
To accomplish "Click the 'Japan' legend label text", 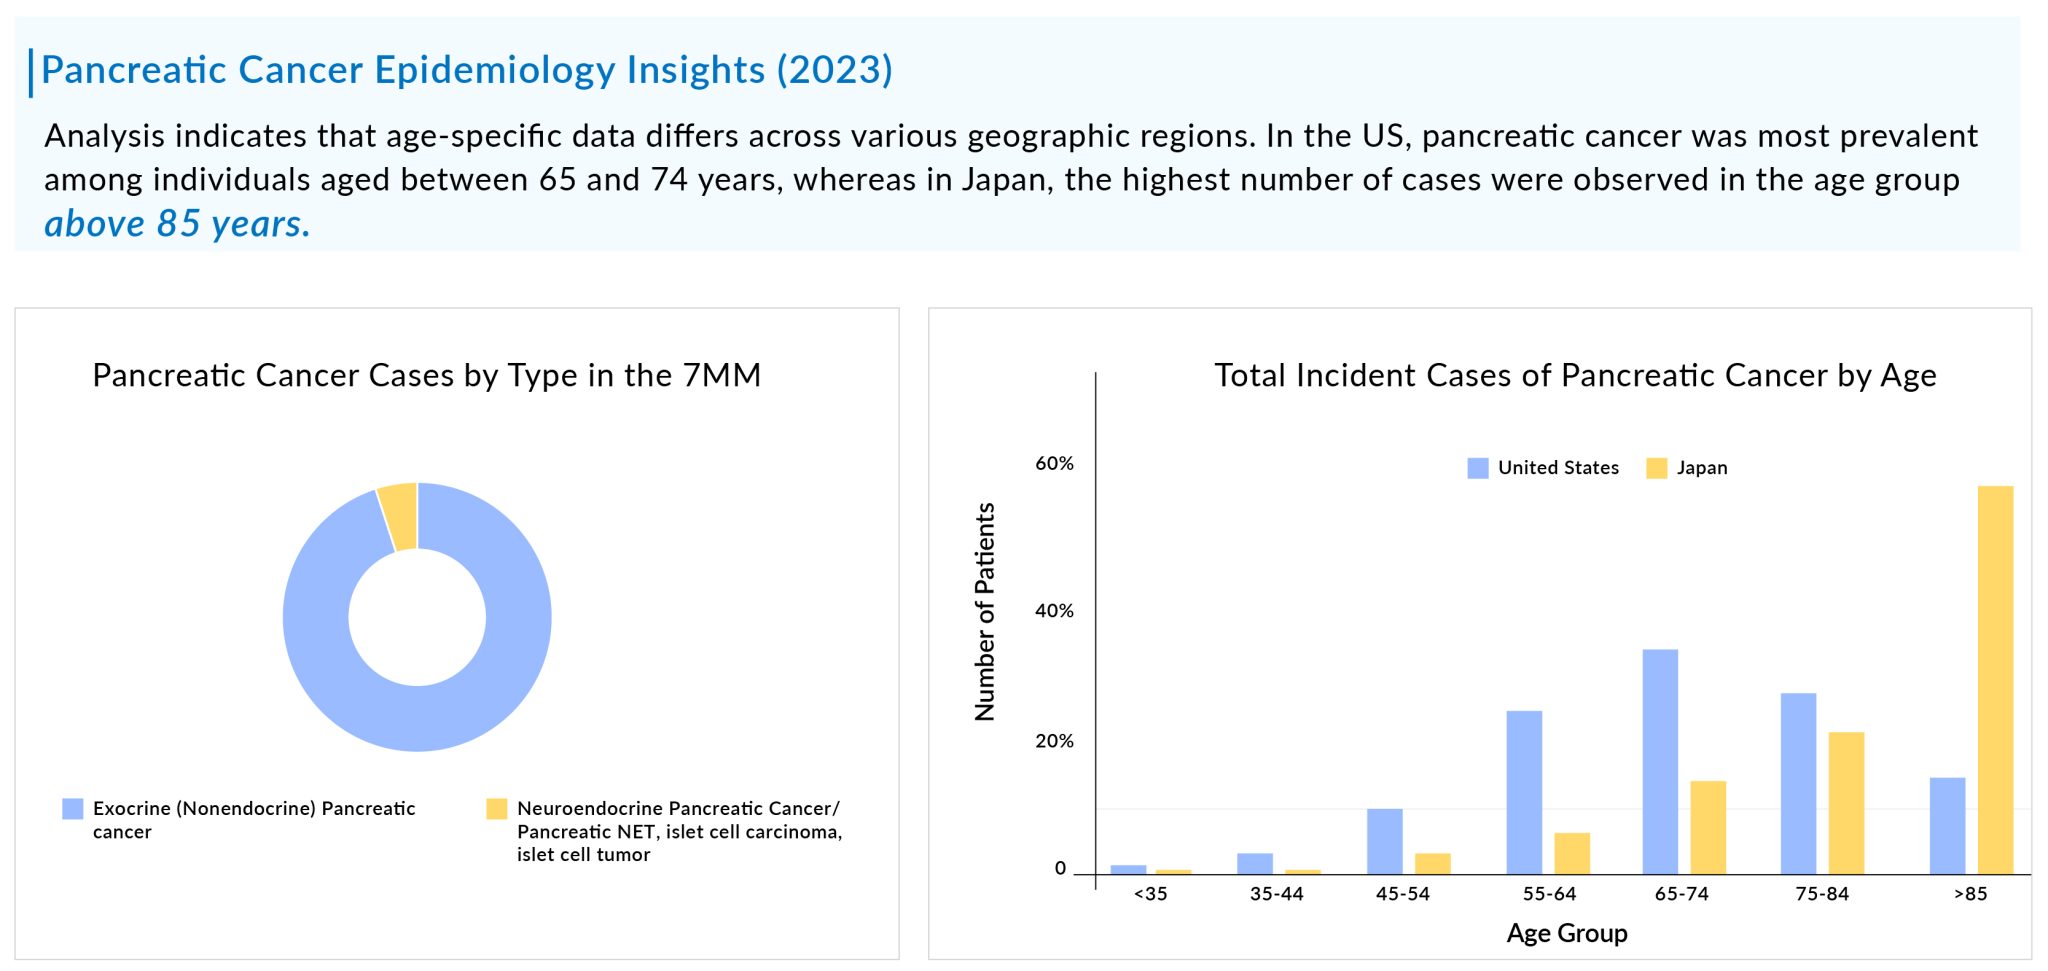I will tap(1702, 468).
